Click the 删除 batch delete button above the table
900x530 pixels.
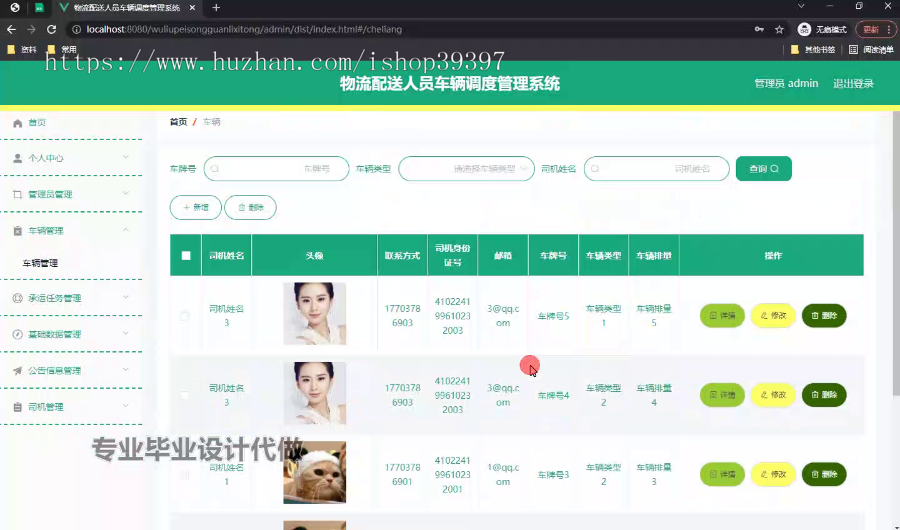point(250,207)
